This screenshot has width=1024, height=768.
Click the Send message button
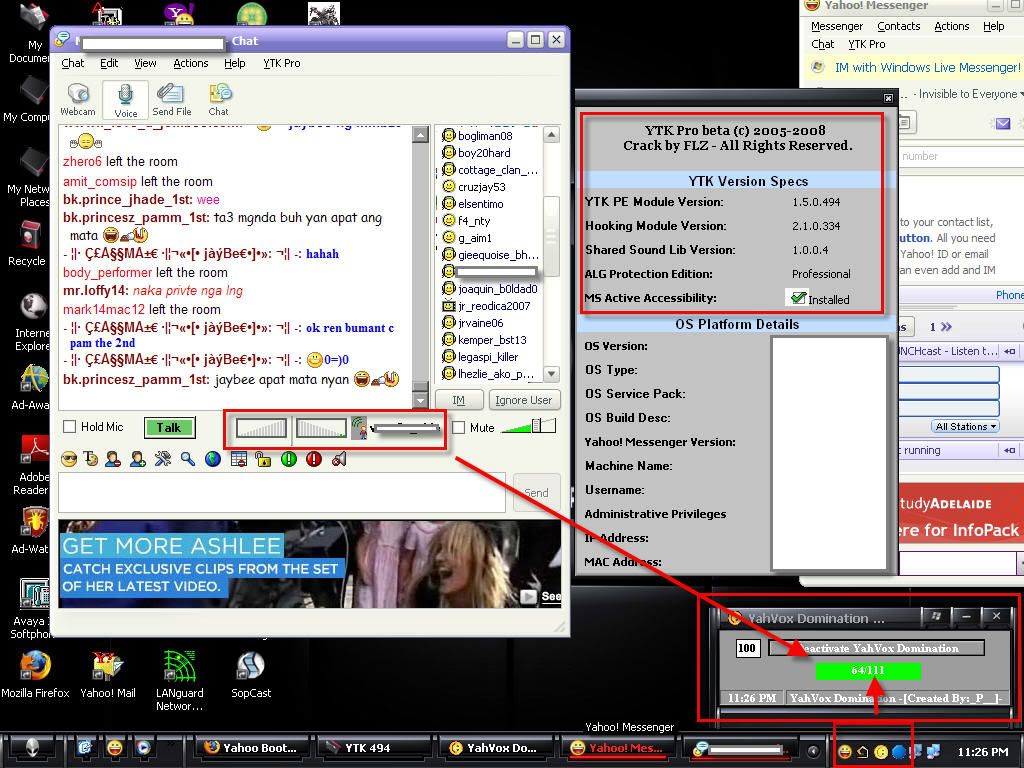click(x=536, y=492)
